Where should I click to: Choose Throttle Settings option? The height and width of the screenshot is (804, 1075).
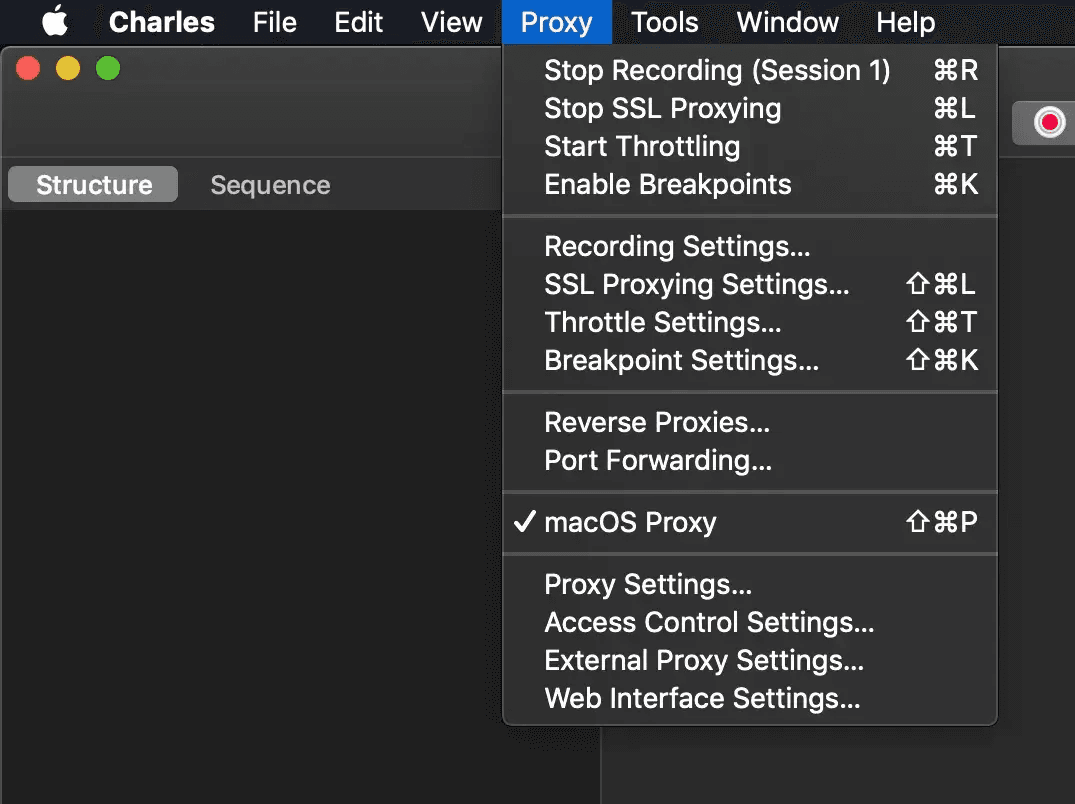(x=662, y=322)
